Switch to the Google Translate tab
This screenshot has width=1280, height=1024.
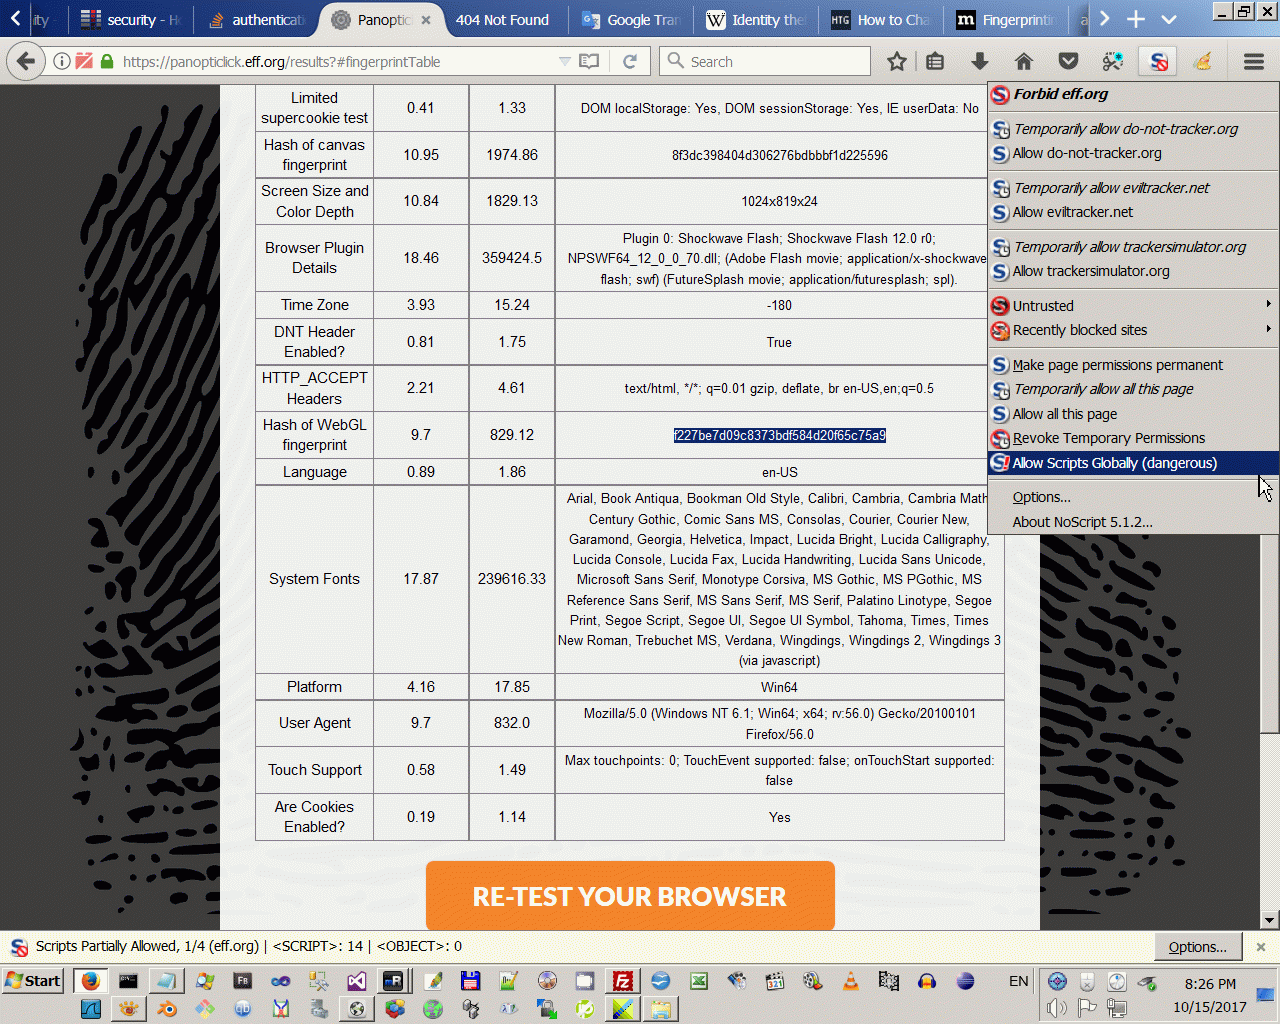coord(631,20)
